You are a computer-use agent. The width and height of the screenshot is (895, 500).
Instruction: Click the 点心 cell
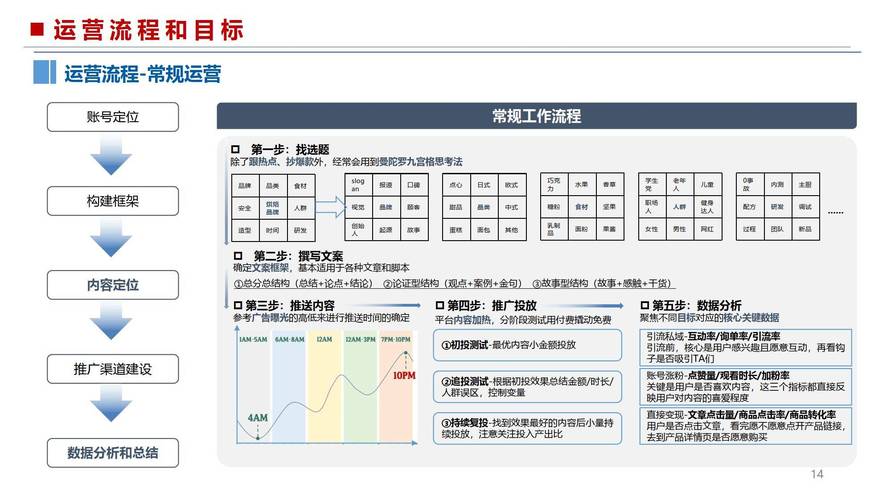pos(456,185)
